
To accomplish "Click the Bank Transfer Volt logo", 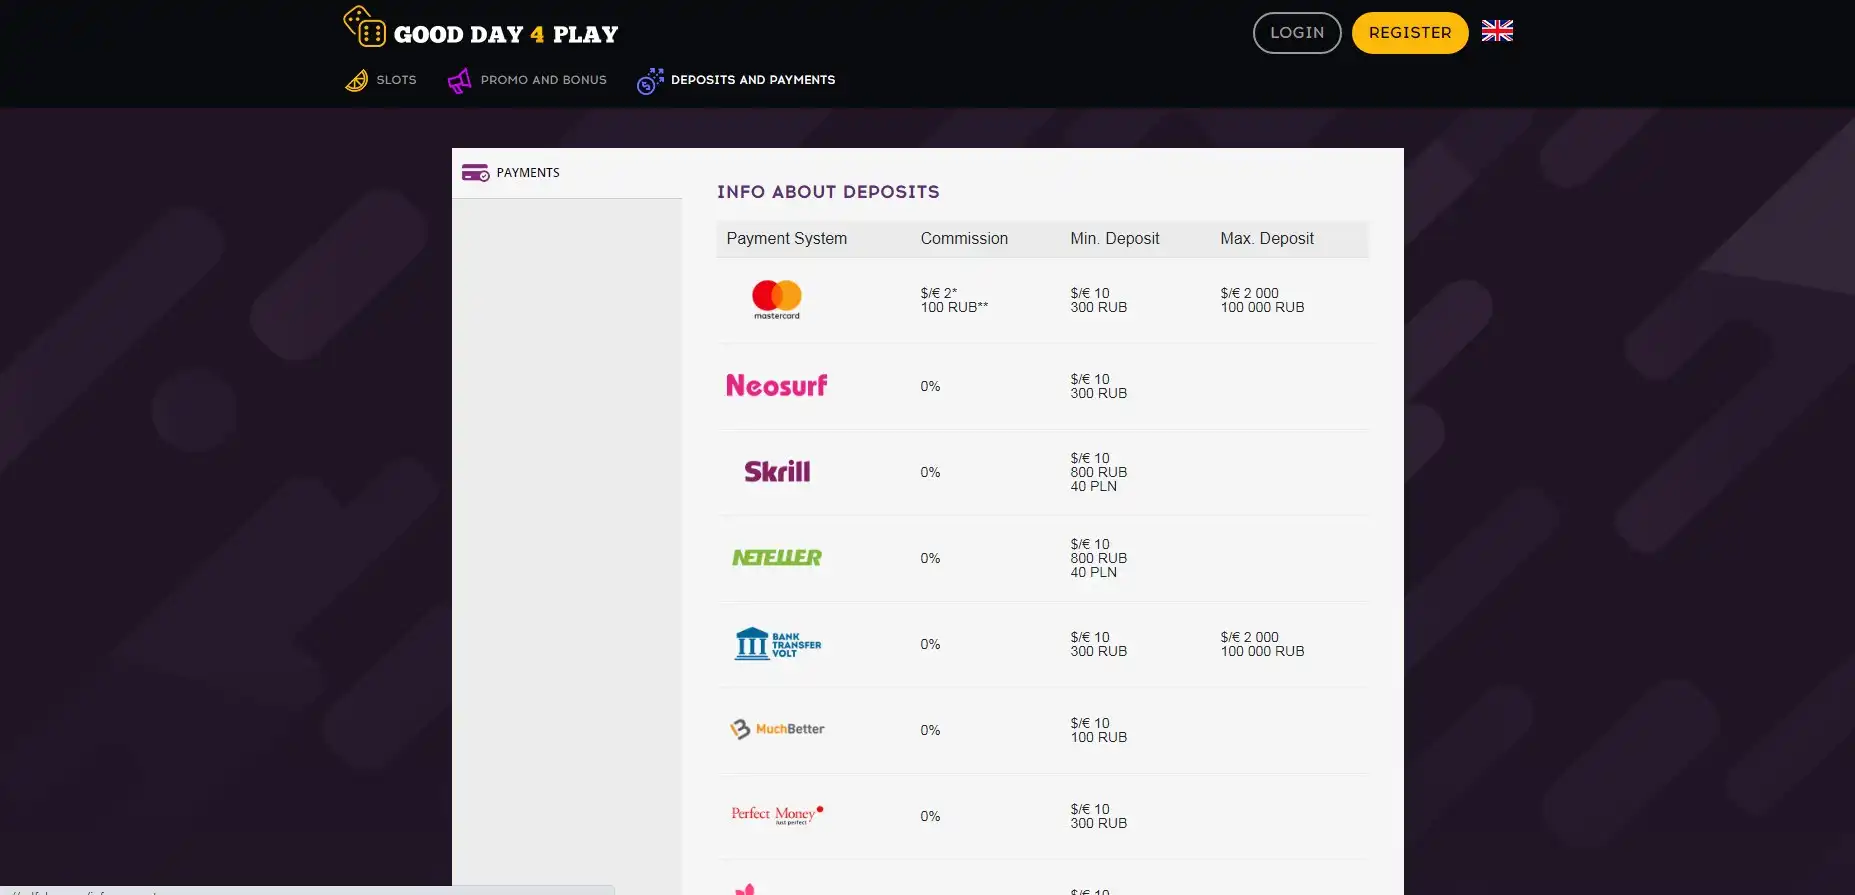I will (777, 644).
